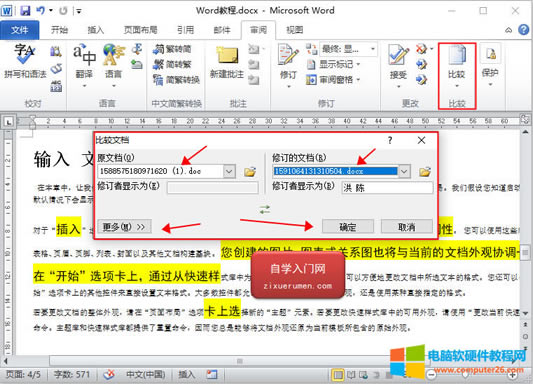This screenshot has width=533, height=384.
Task: Toggle the Insert mode indicator in the status bar
Action: [x=187, y=374]
